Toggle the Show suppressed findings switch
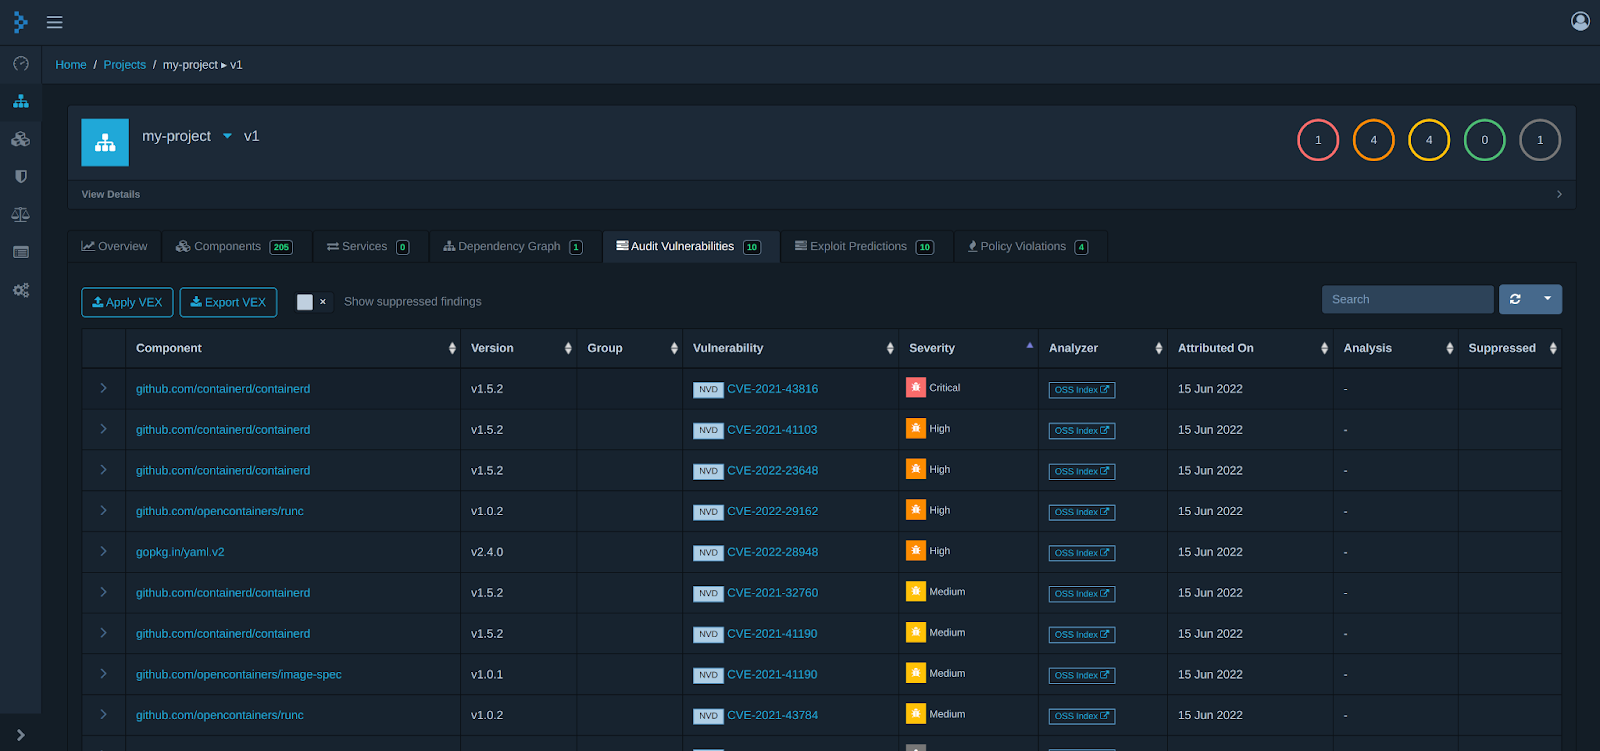Image resolution: width=1600 pixels, height=751 pixels. [x=313, y=302]
